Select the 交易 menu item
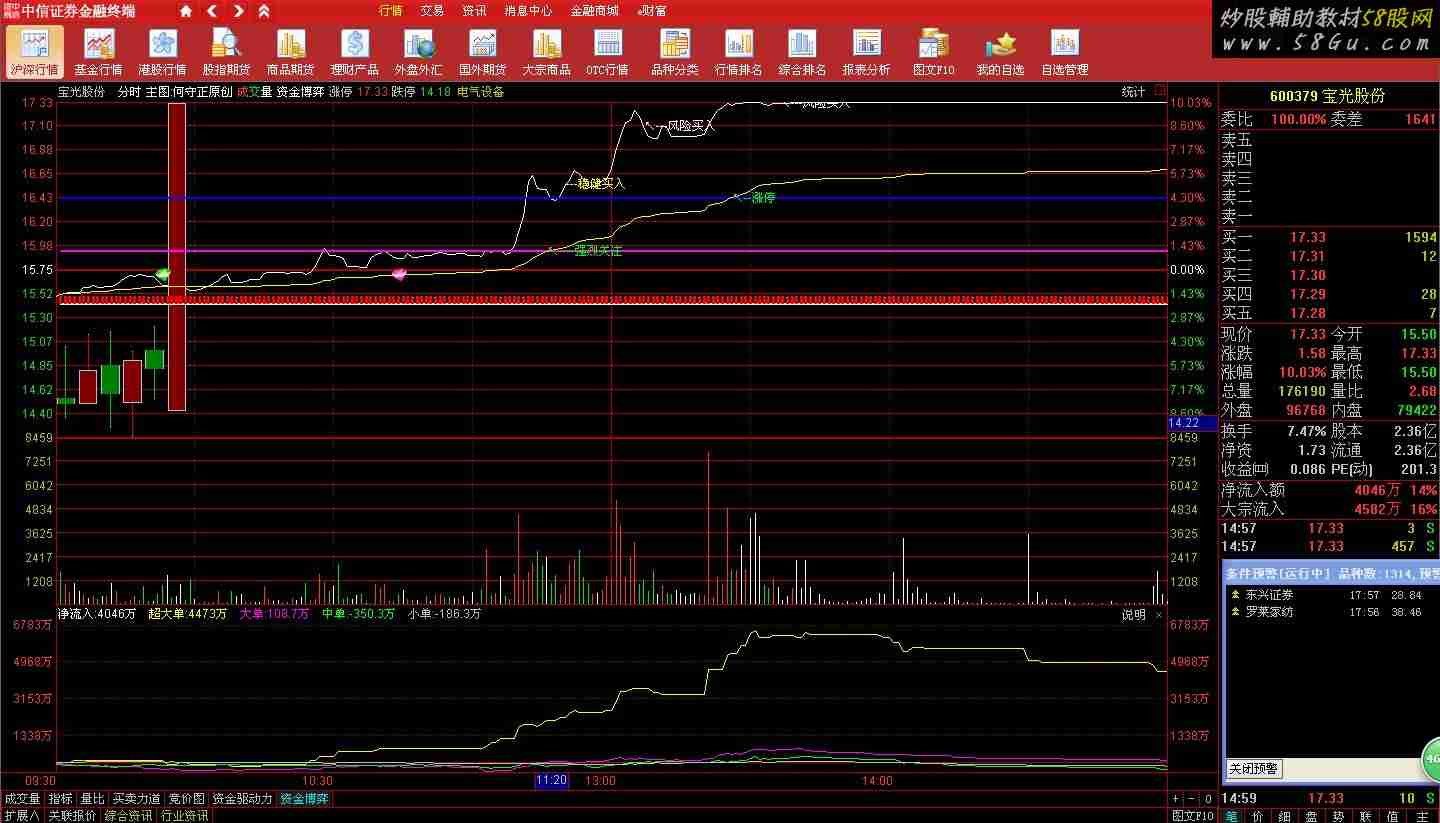Screen dimensions: 1440x823 coord(432,11)
